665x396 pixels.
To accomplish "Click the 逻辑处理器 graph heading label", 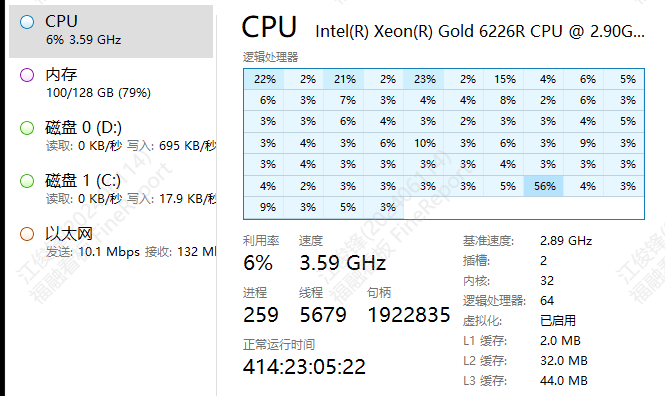I will 270,57.
